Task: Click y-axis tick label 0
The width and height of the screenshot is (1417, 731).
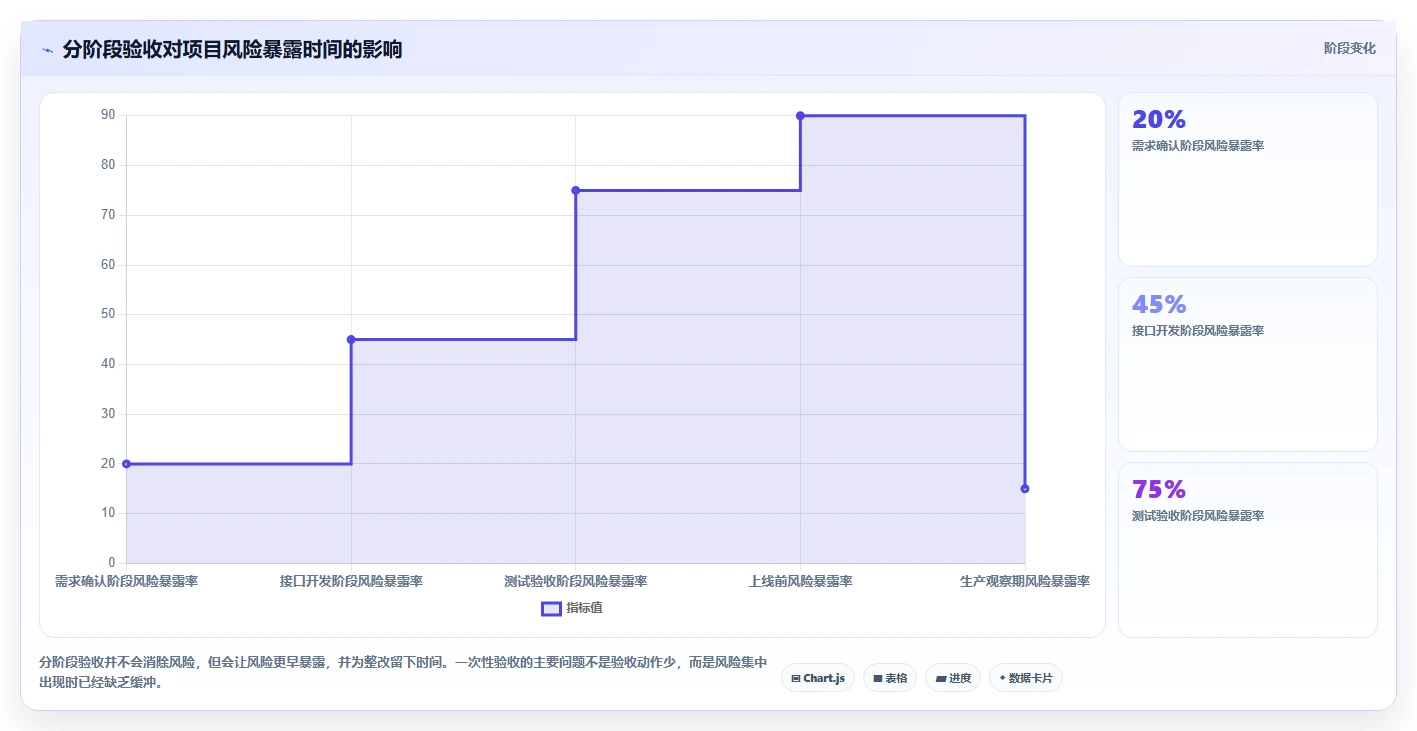Action: pyautogui.click(x=112, y=563)
